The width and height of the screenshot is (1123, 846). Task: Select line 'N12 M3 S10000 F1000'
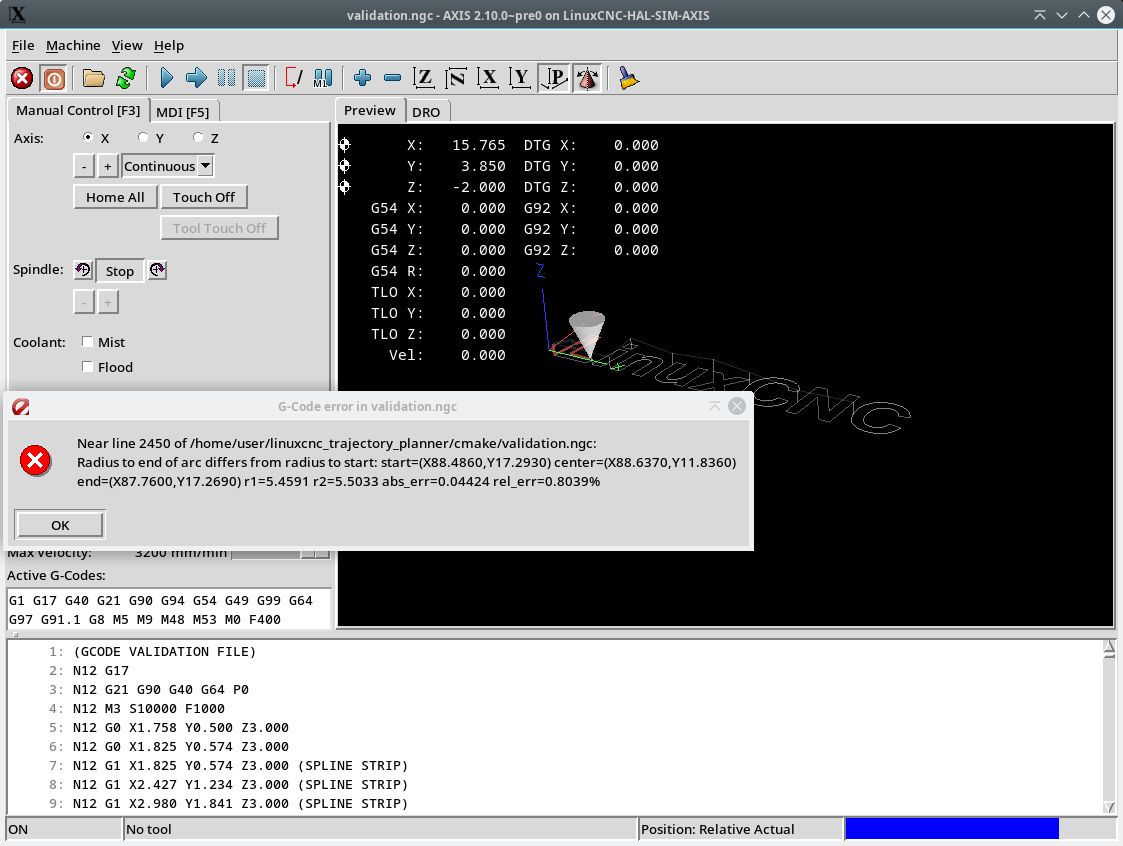click(148, 708)
